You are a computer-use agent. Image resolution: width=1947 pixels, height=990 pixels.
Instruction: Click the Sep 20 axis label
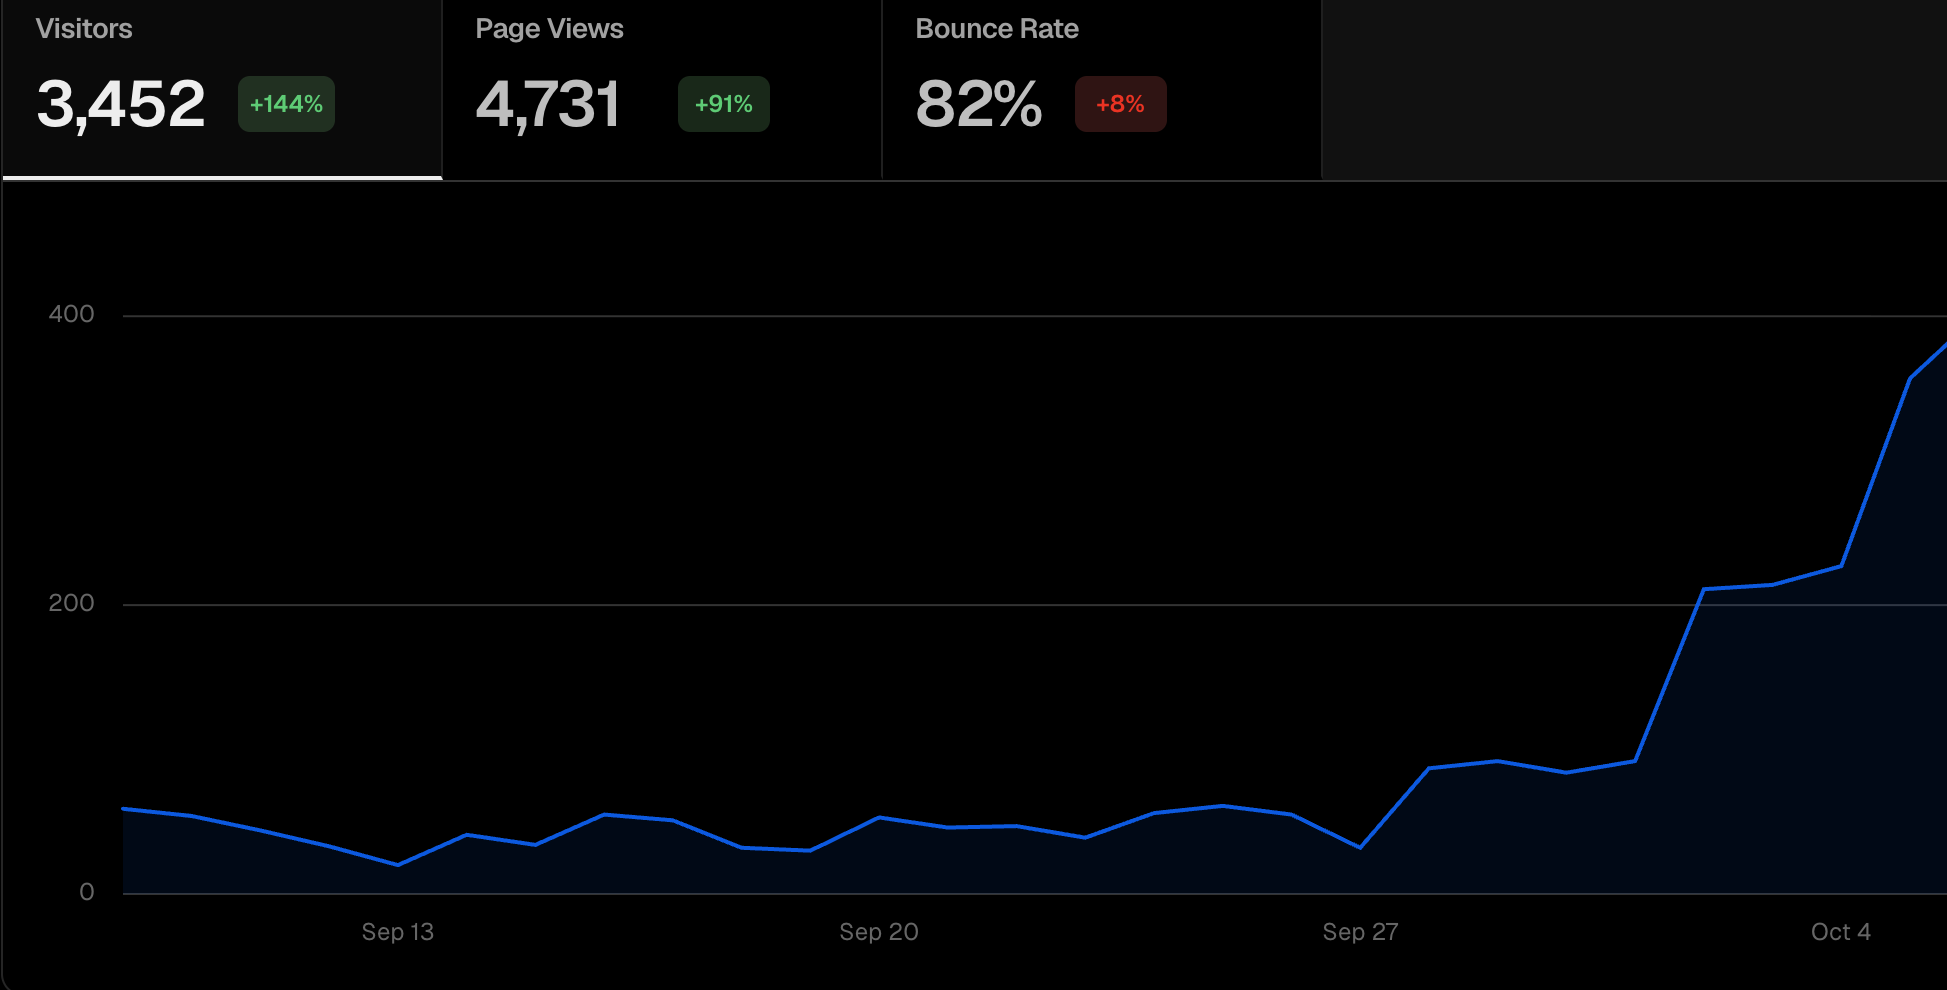[879, 932]
